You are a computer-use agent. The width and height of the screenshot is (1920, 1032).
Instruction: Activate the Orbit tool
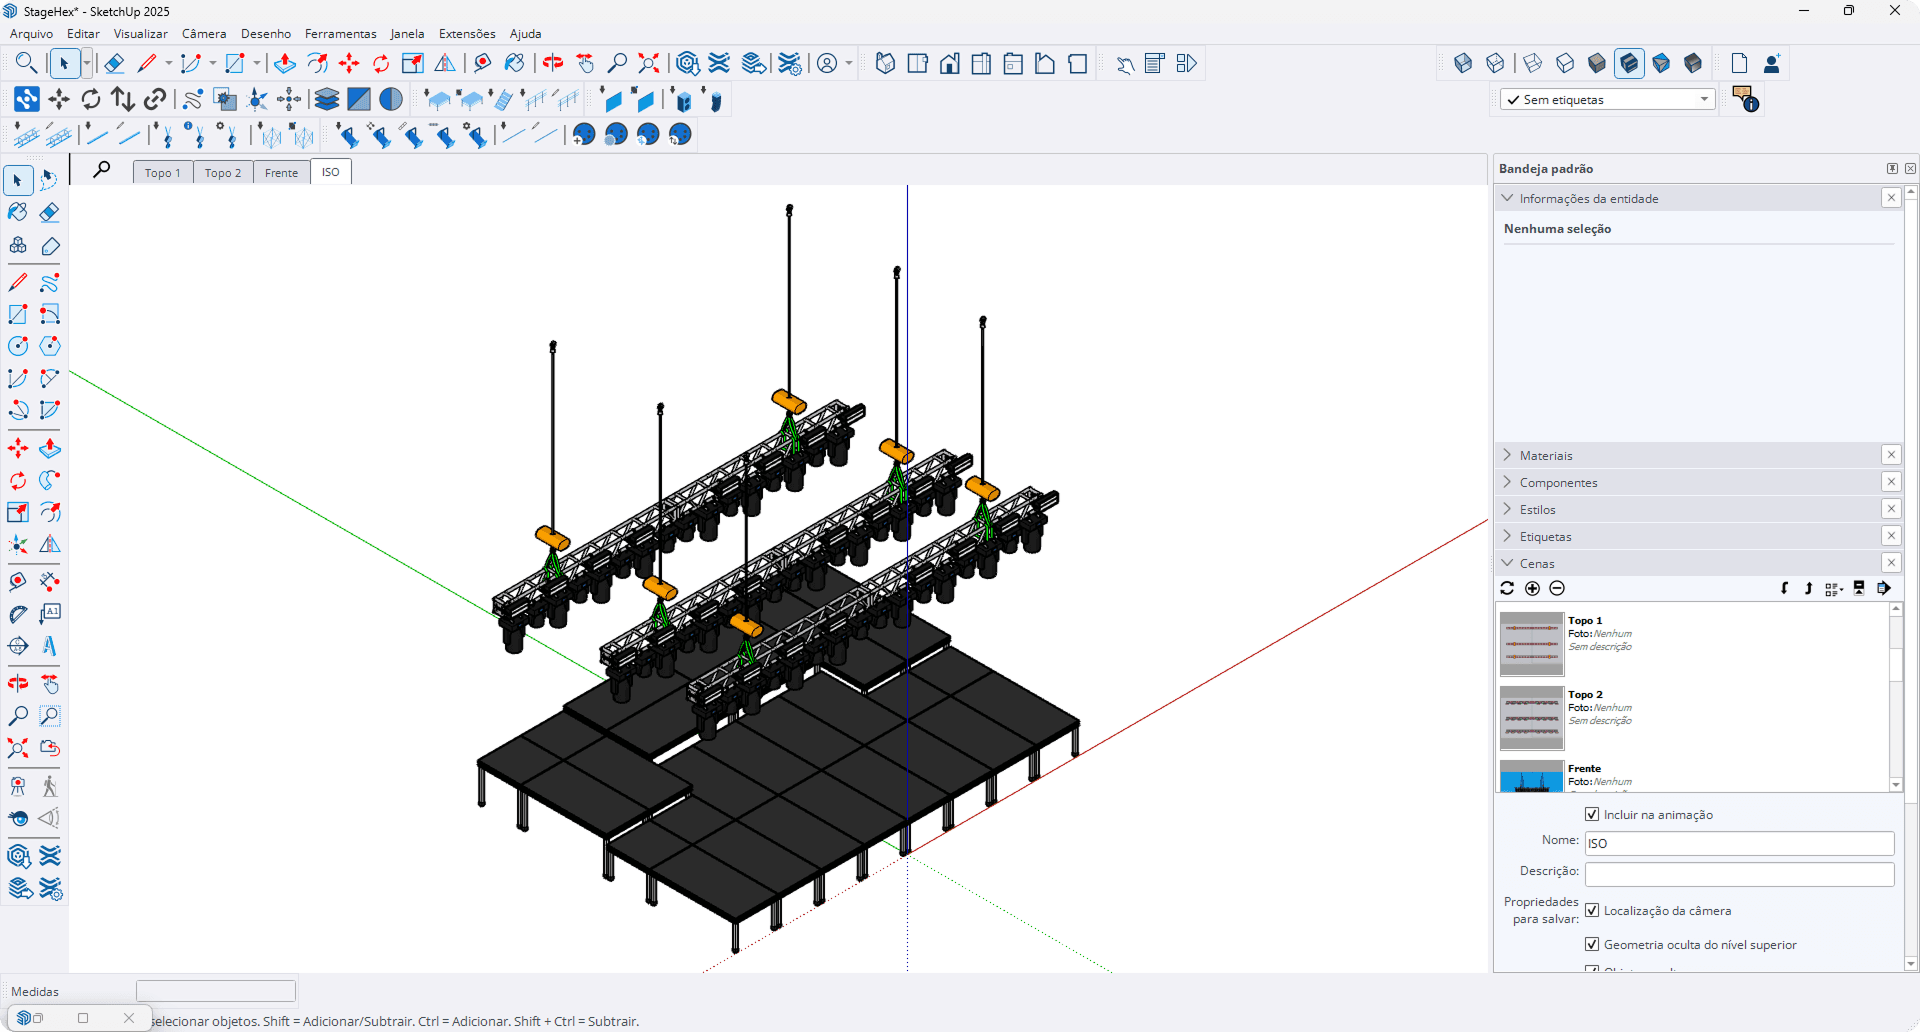[x=17, y=683]
